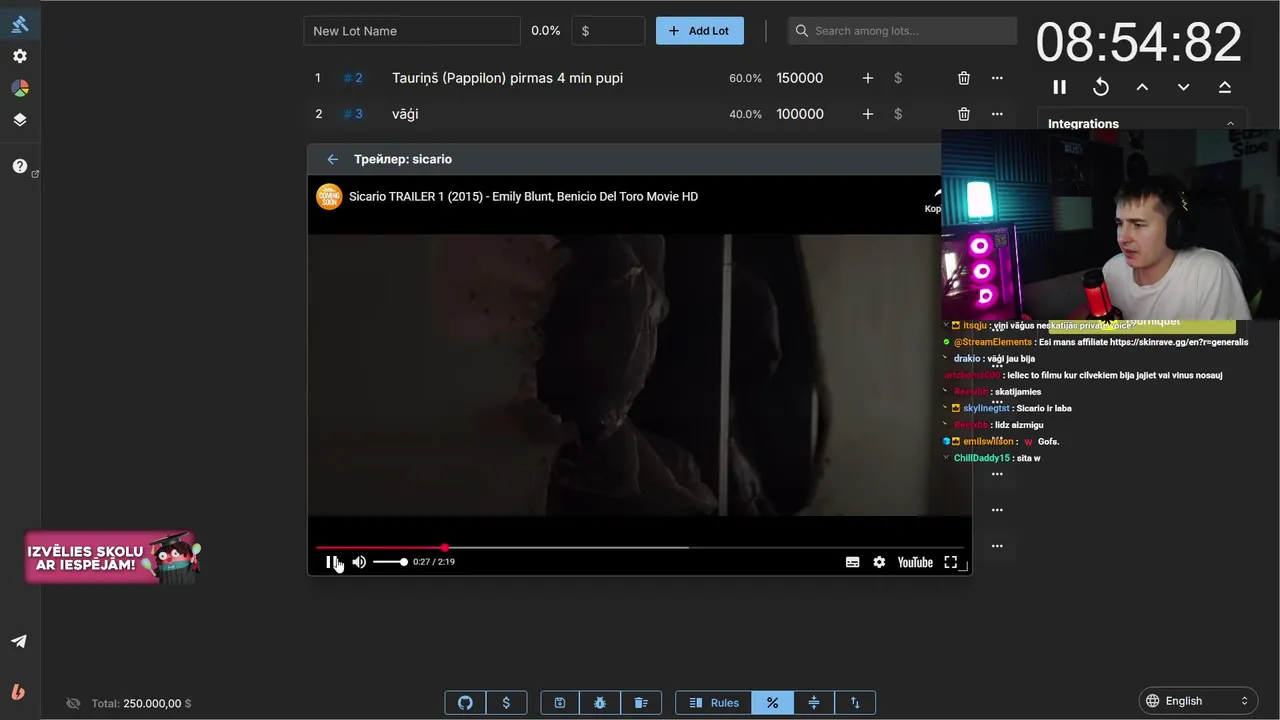Pause the YouTube trailer playback
This screenshot has height=720, width=1280.
click(332, 562)
